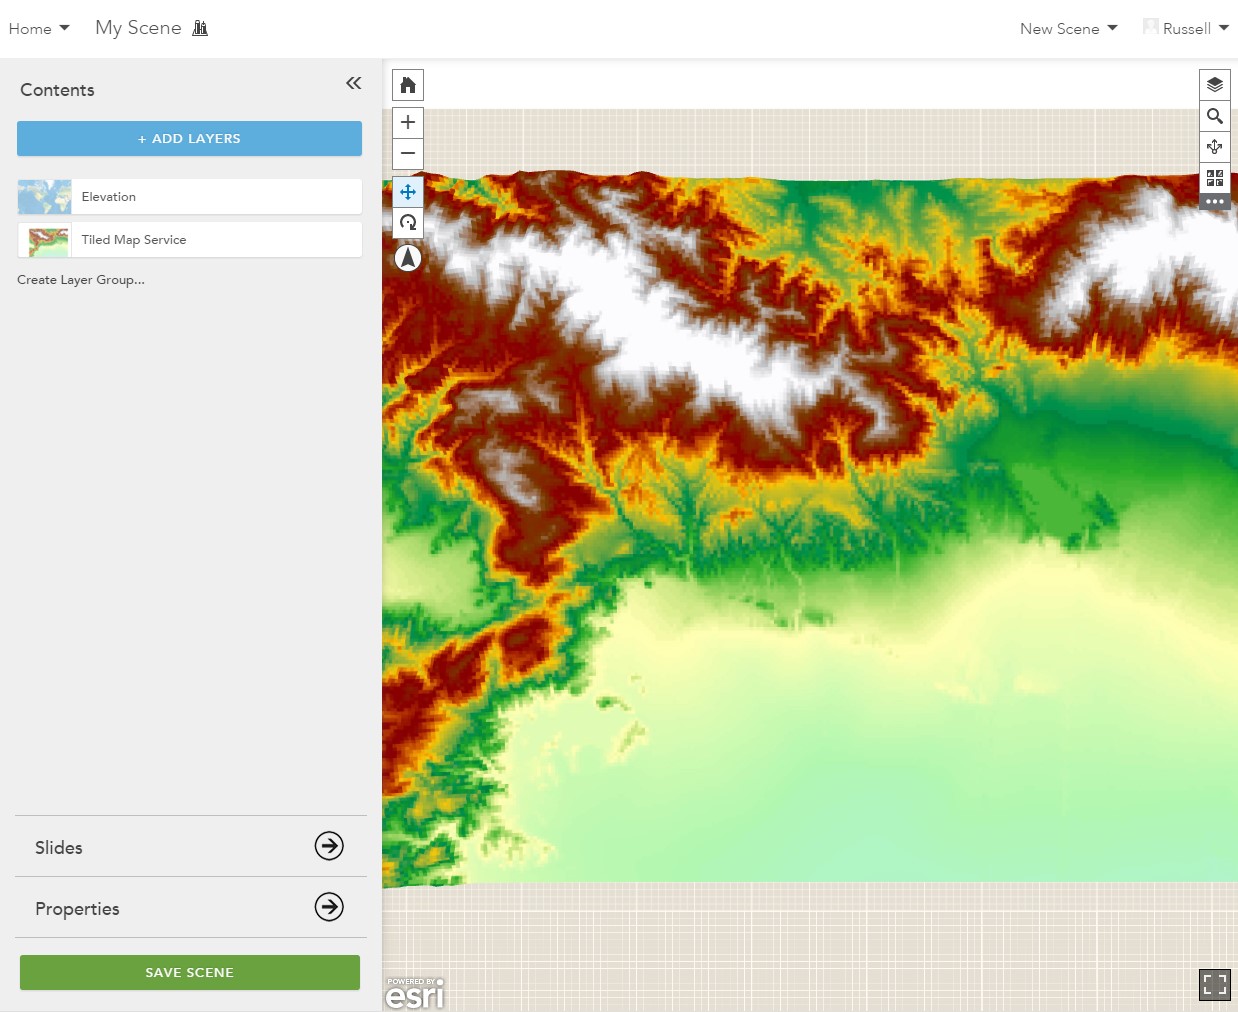Click the Add Layers button
The width and height of the screenshot is (1238, 1012).
click(189, 139)
